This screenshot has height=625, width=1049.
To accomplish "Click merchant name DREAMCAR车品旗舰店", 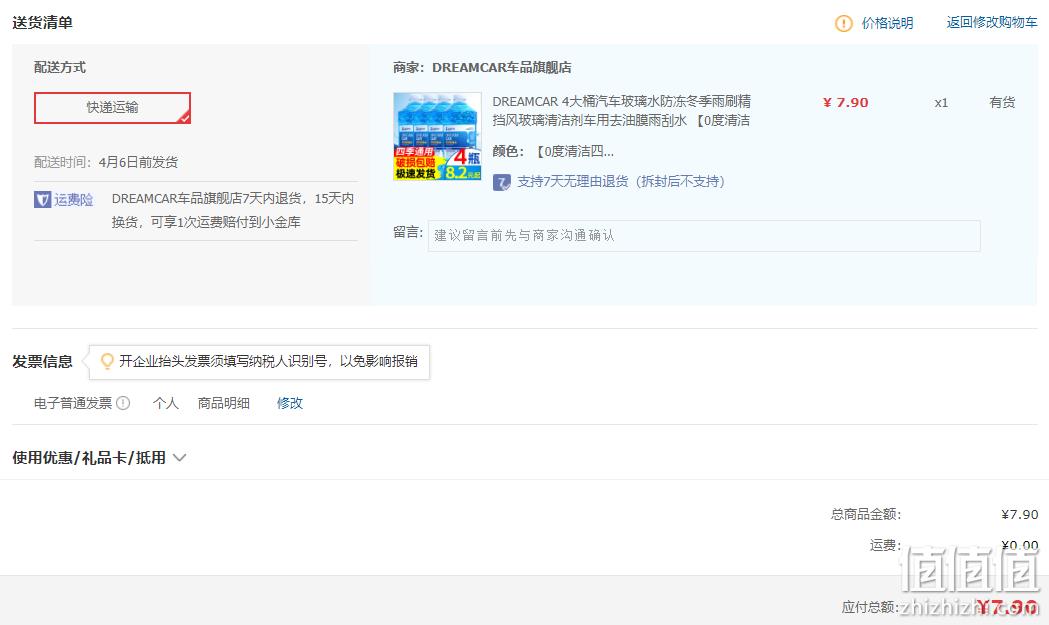I will (x=502, y=68).
